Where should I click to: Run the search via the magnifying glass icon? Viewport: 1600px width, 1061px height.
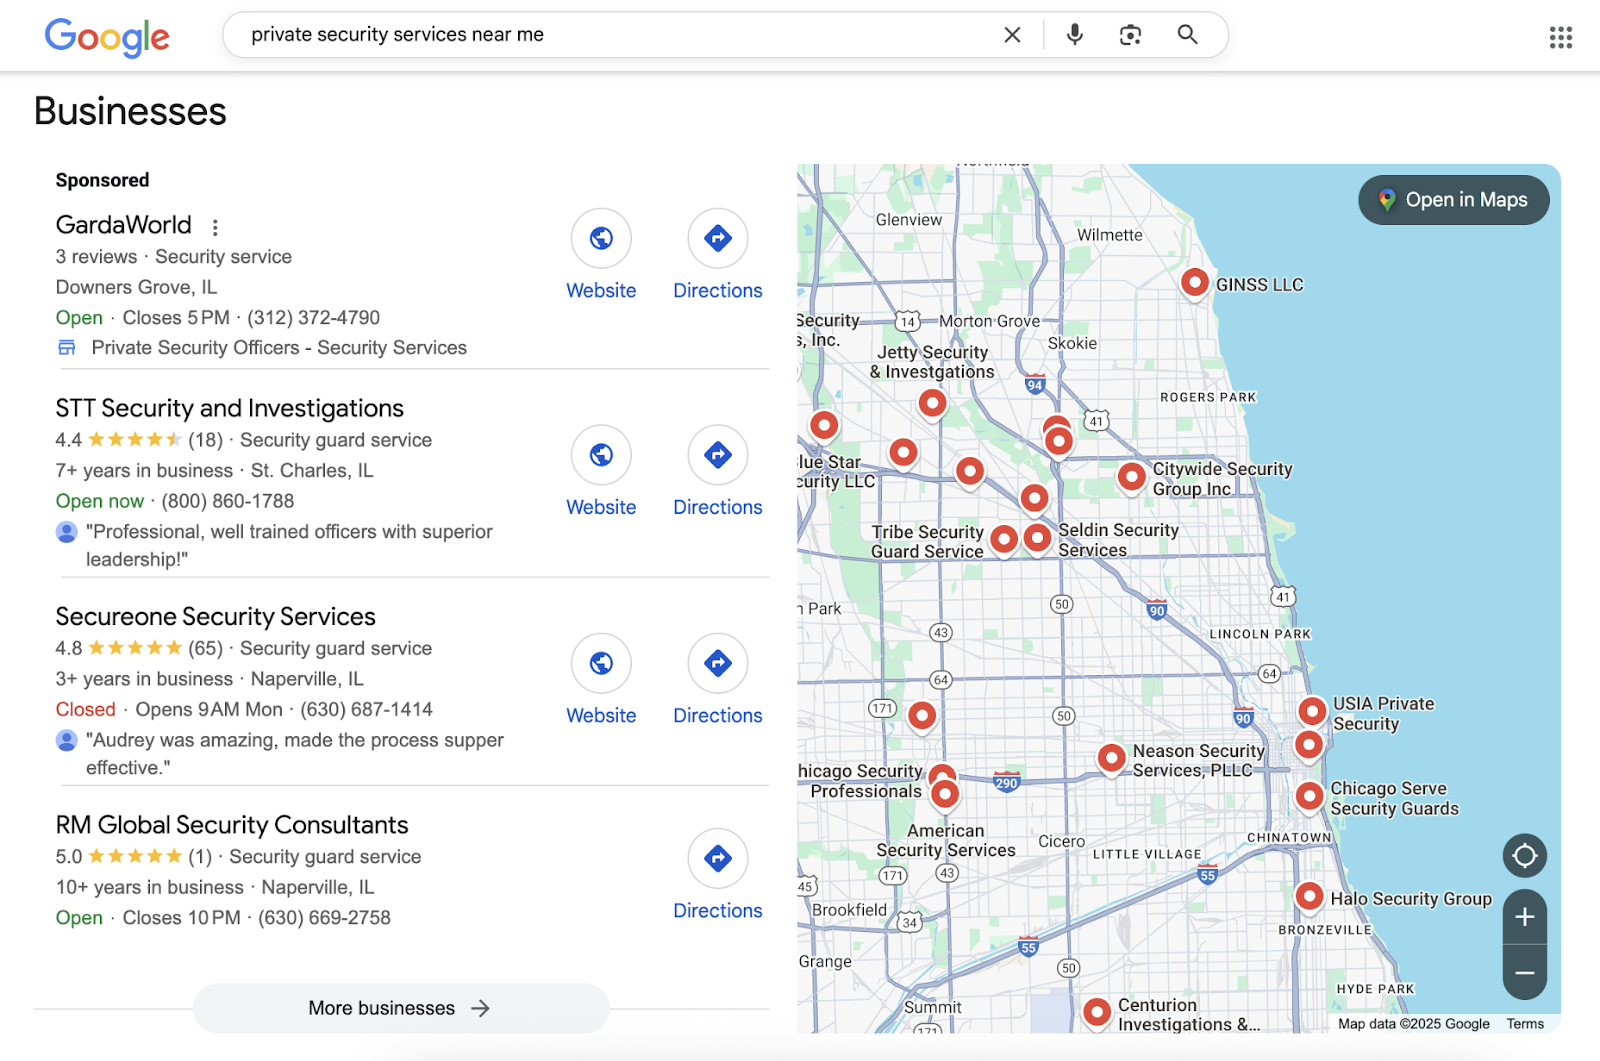(x=1186, y=34)
